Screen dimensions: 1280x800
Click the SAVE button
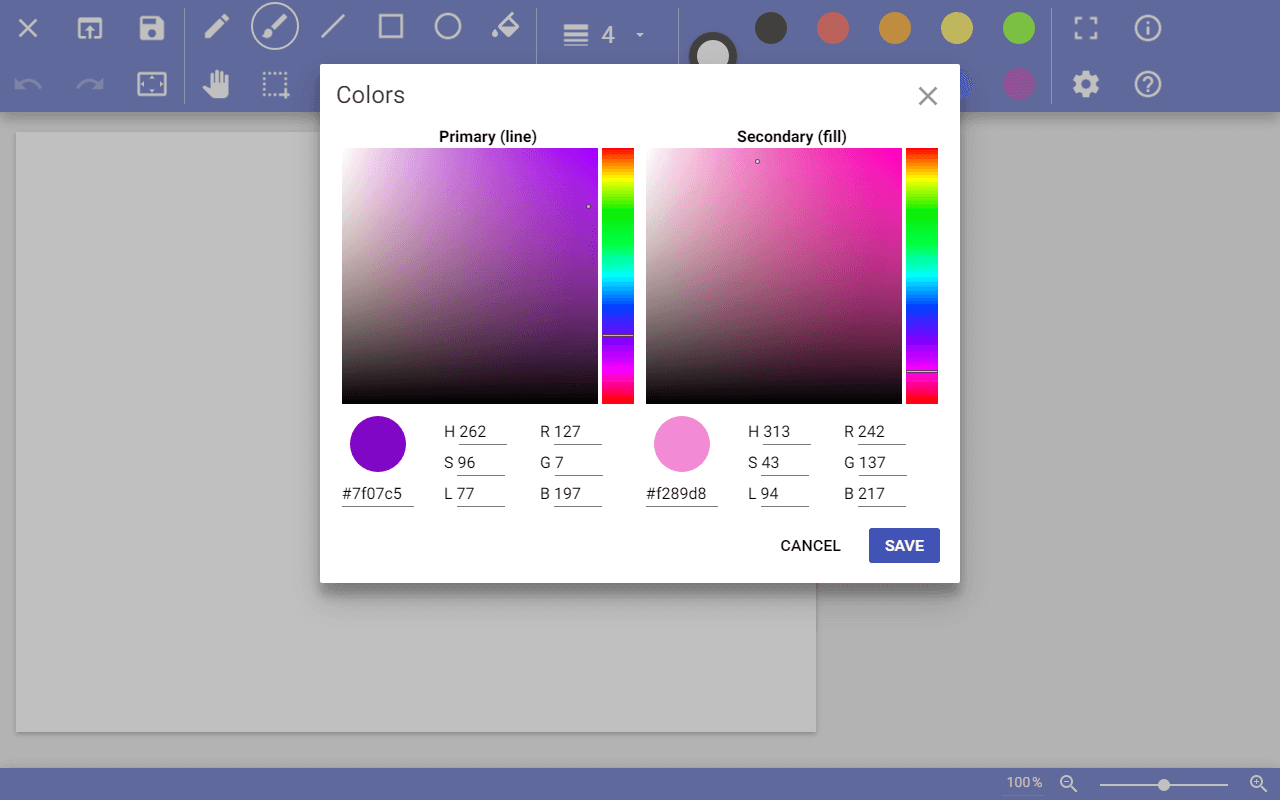click(903, 545)
